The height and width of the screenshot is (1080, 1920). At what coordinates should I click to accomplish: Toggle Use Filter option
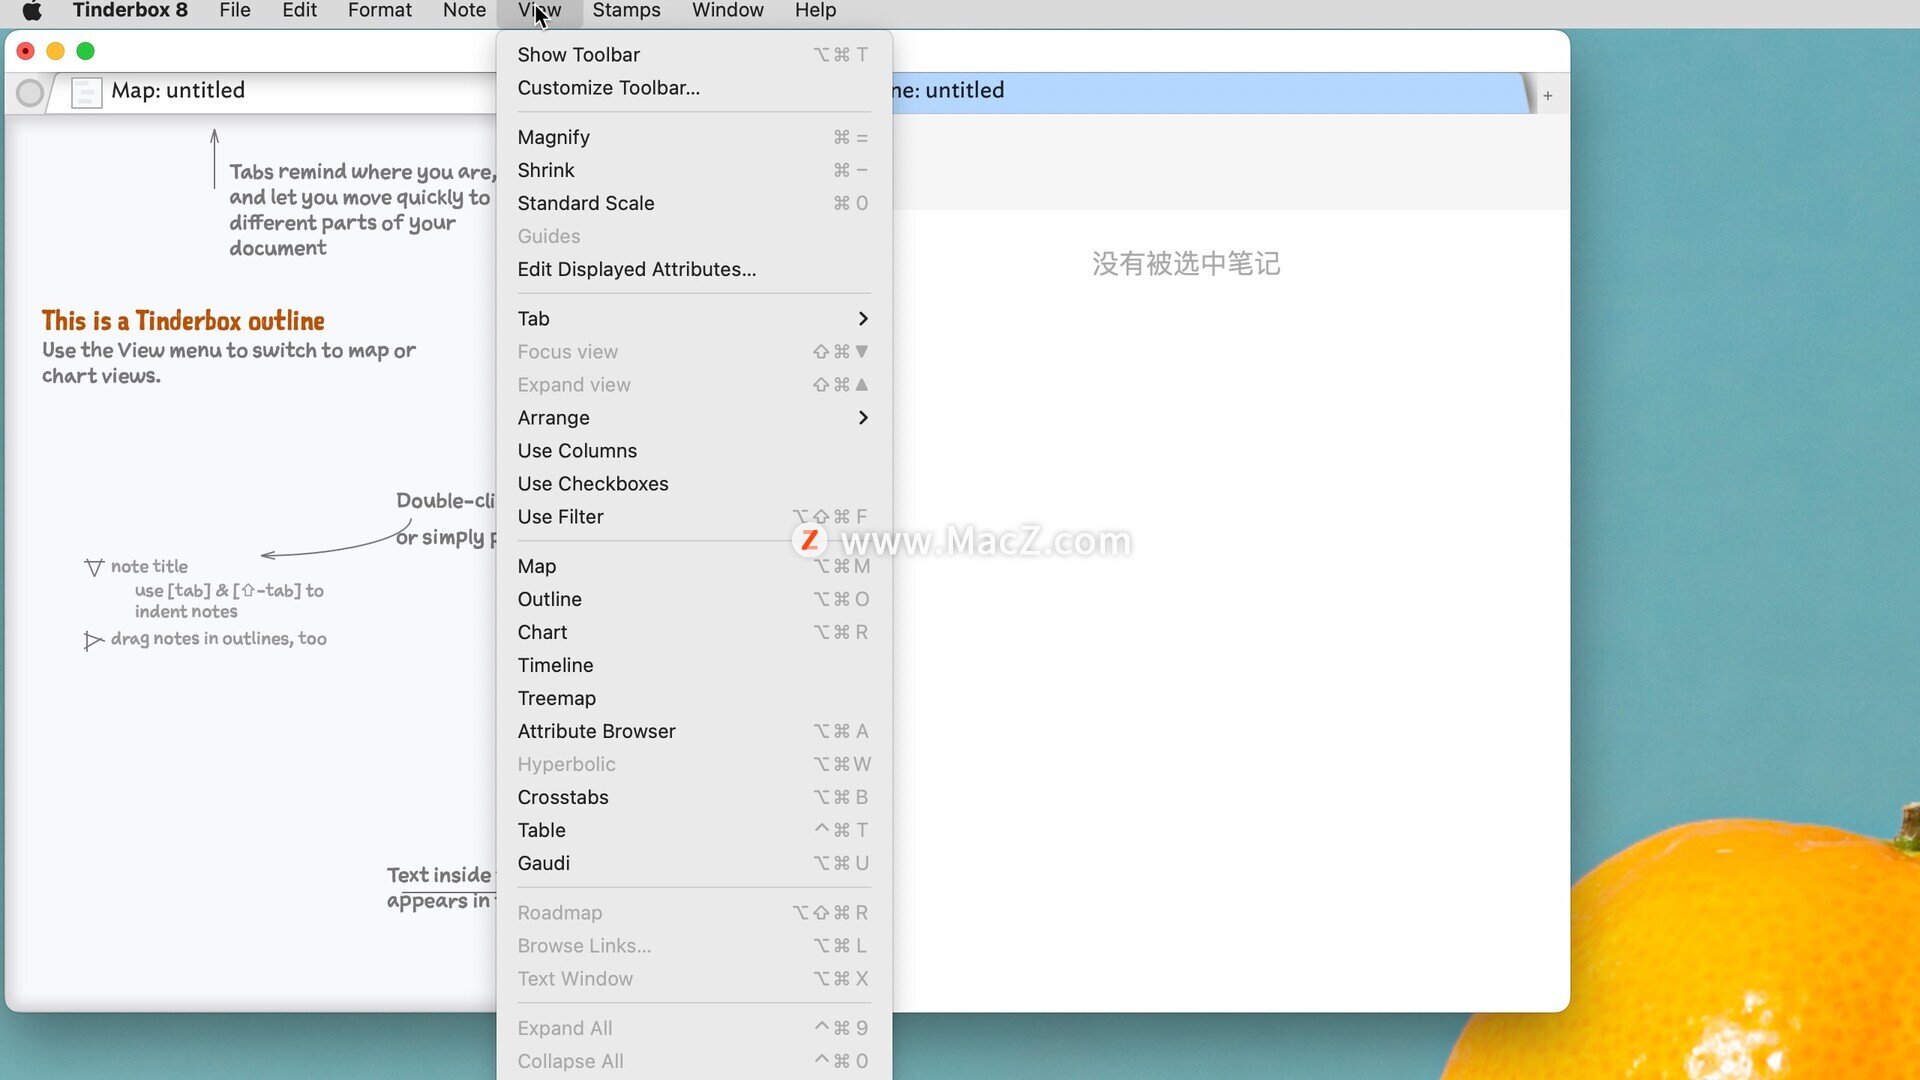pyautogui.click(x=693, y=517)
